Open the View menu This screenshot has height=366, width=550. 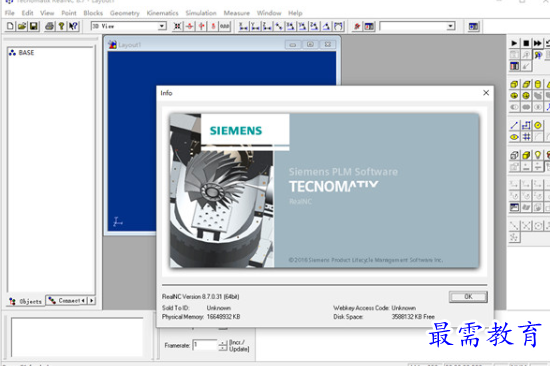pos(47,13)
